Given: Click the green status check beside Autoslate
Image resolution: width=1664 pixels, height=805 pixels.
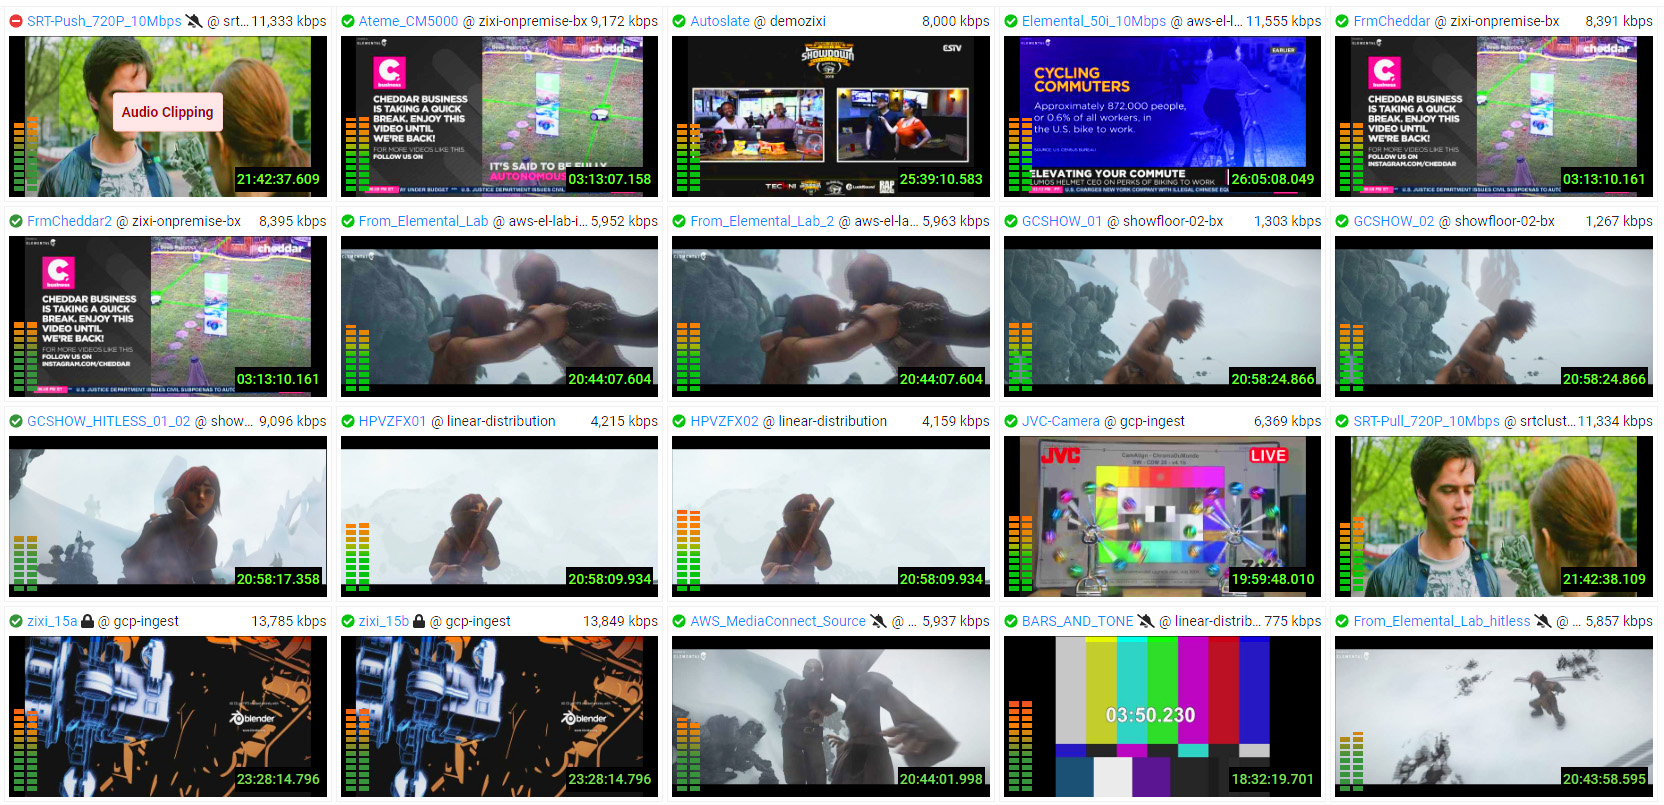Looking at the screenshot, I should point(679,21).
